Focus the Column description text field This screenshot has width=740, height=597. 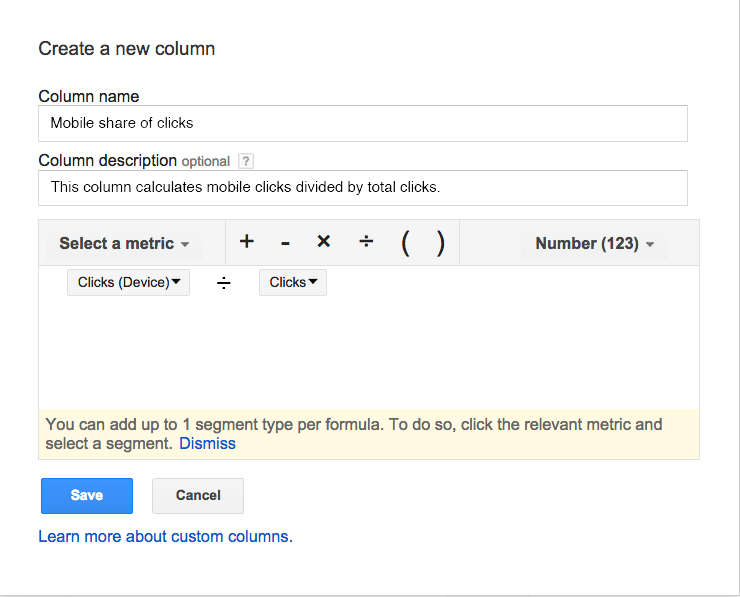[363, 187]
